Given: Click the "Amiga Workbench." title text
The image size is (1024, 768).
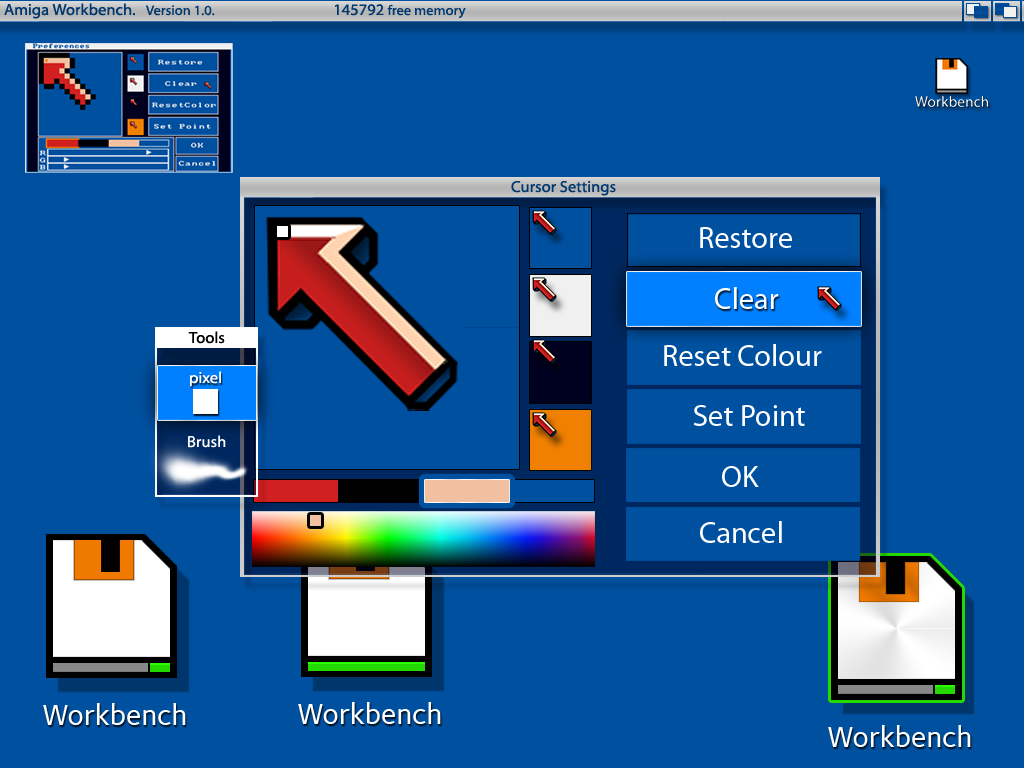Looking at the screenshot, I should pos(70,10).
